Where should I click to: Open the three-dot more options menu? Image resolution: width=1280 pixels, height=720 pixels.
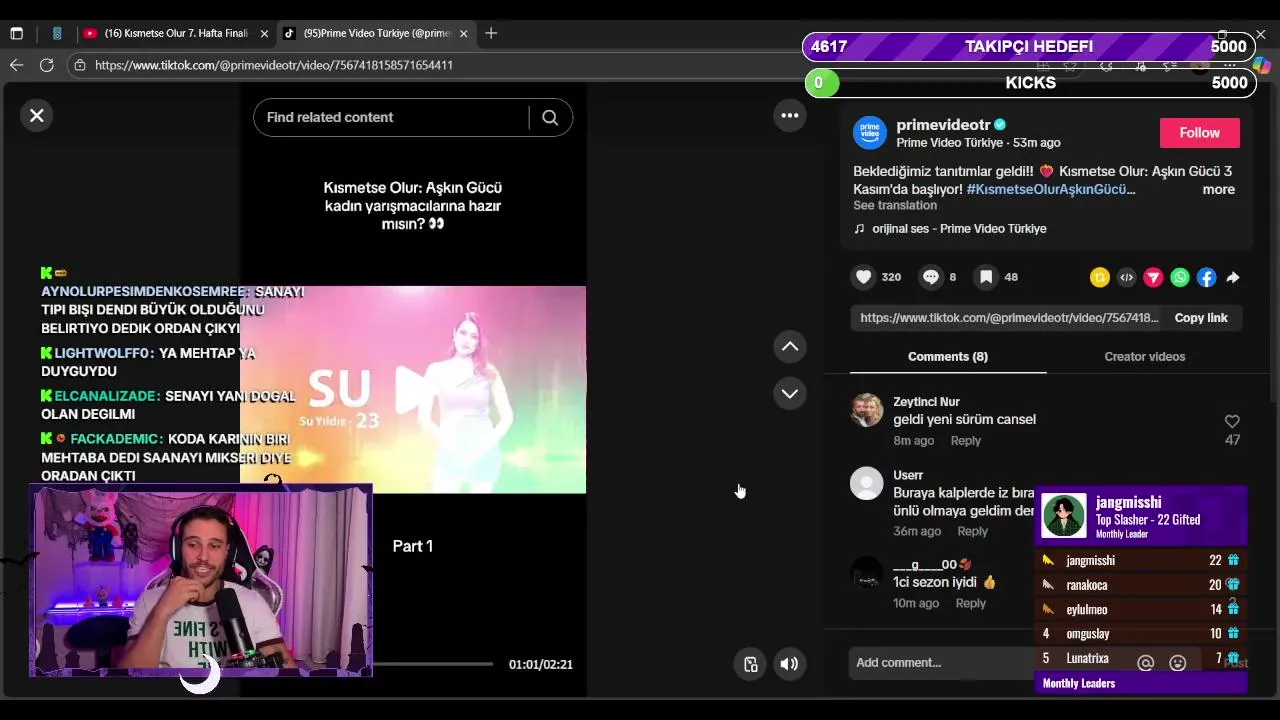[790, 115]
